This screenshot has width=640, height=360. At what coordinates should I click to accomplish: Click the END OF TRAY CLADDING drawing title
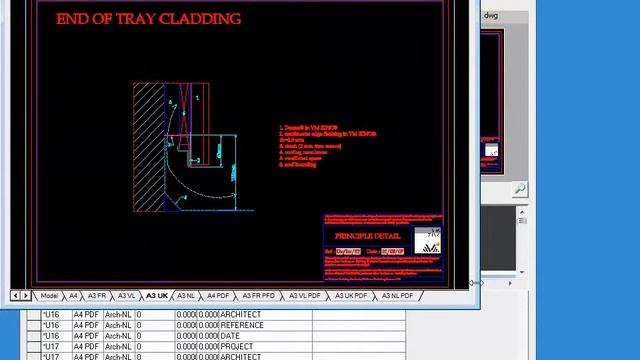(x=149, y=19)
